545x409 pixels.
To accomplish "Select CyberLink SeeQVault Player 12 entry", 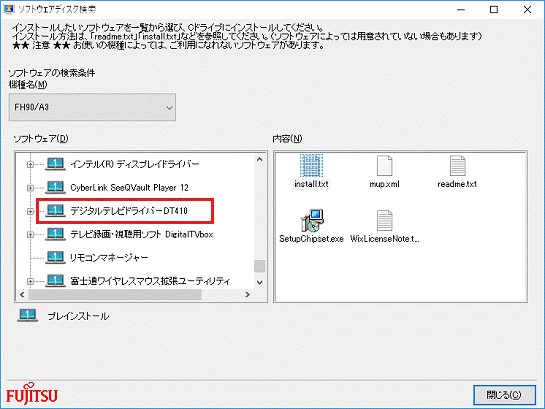I will [x=129, y=188].
